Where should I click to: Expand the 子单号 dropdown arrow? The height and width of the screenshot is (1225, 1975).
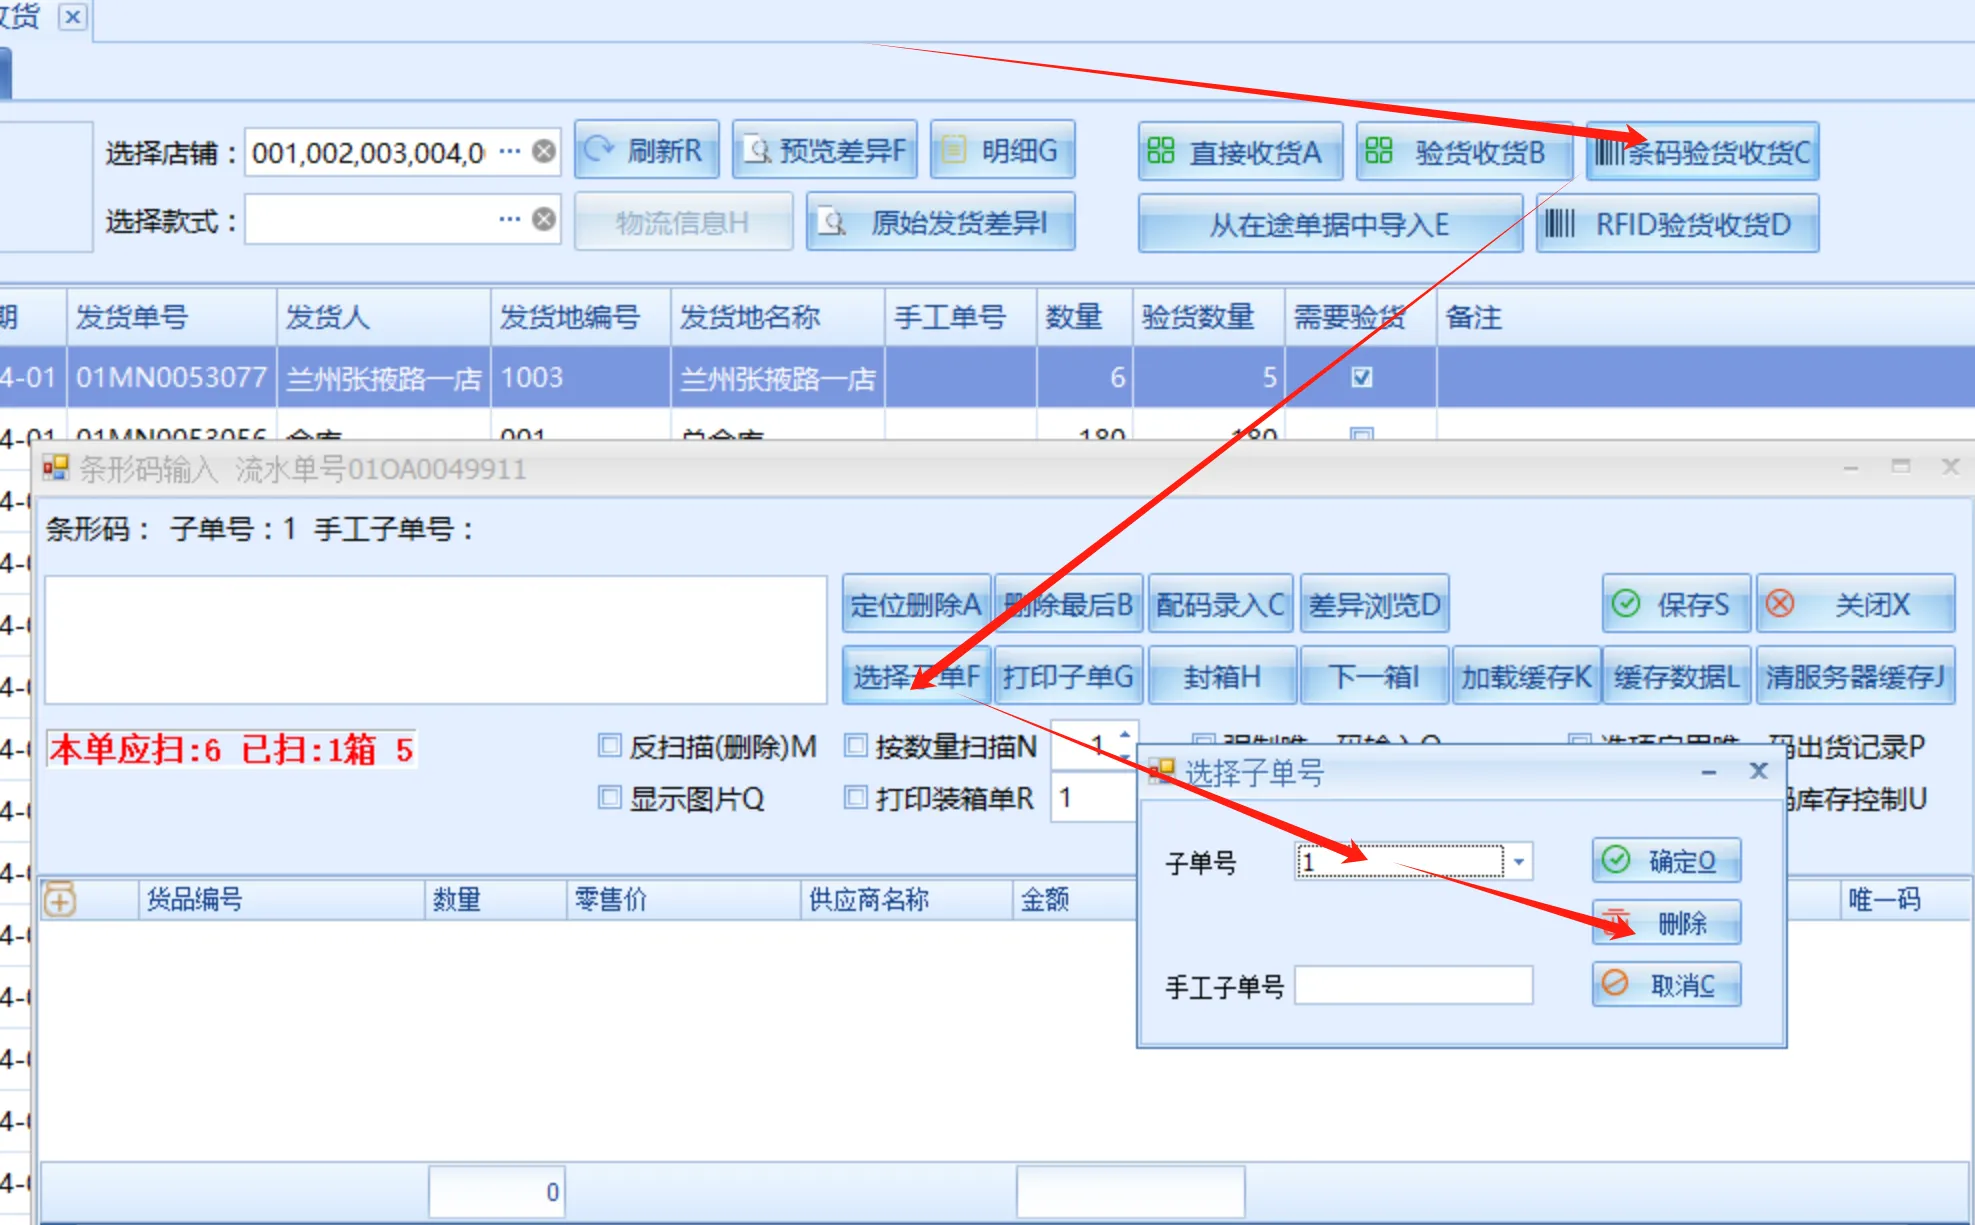1518,862
